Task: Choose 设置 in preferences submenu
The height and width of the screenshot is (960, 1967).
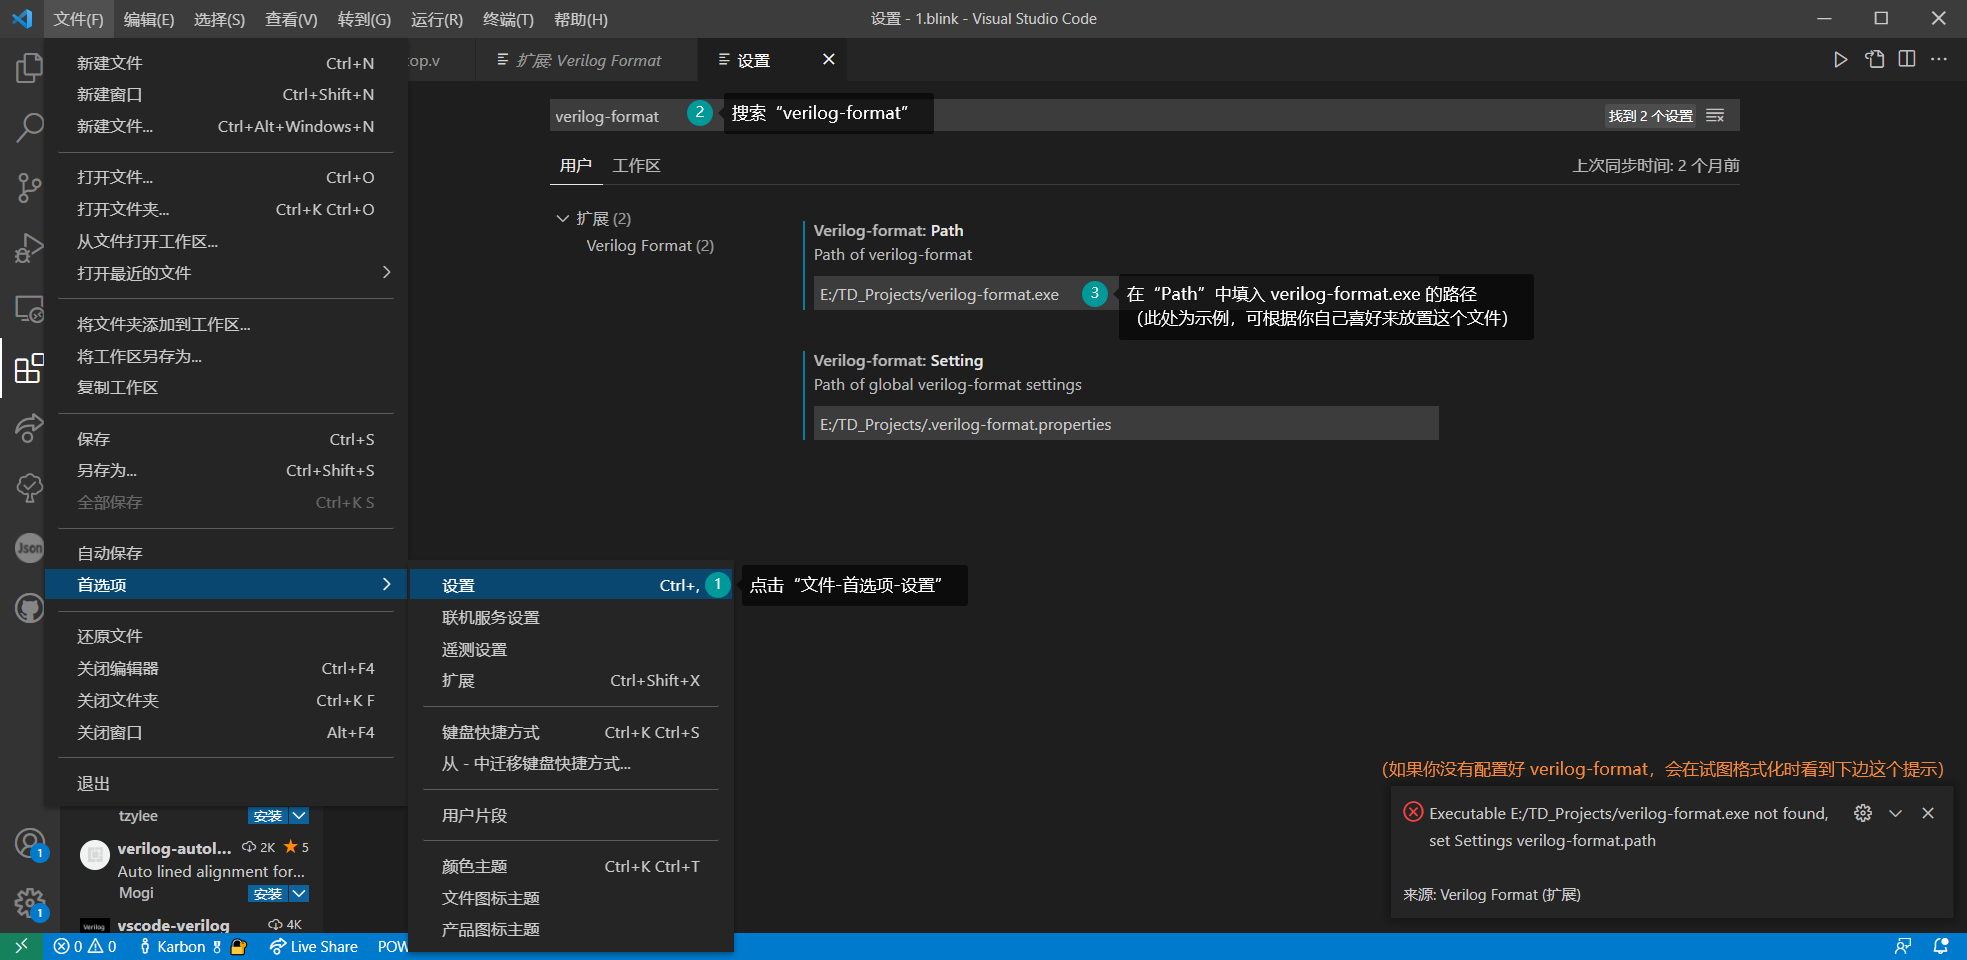Action: (571, 585)
